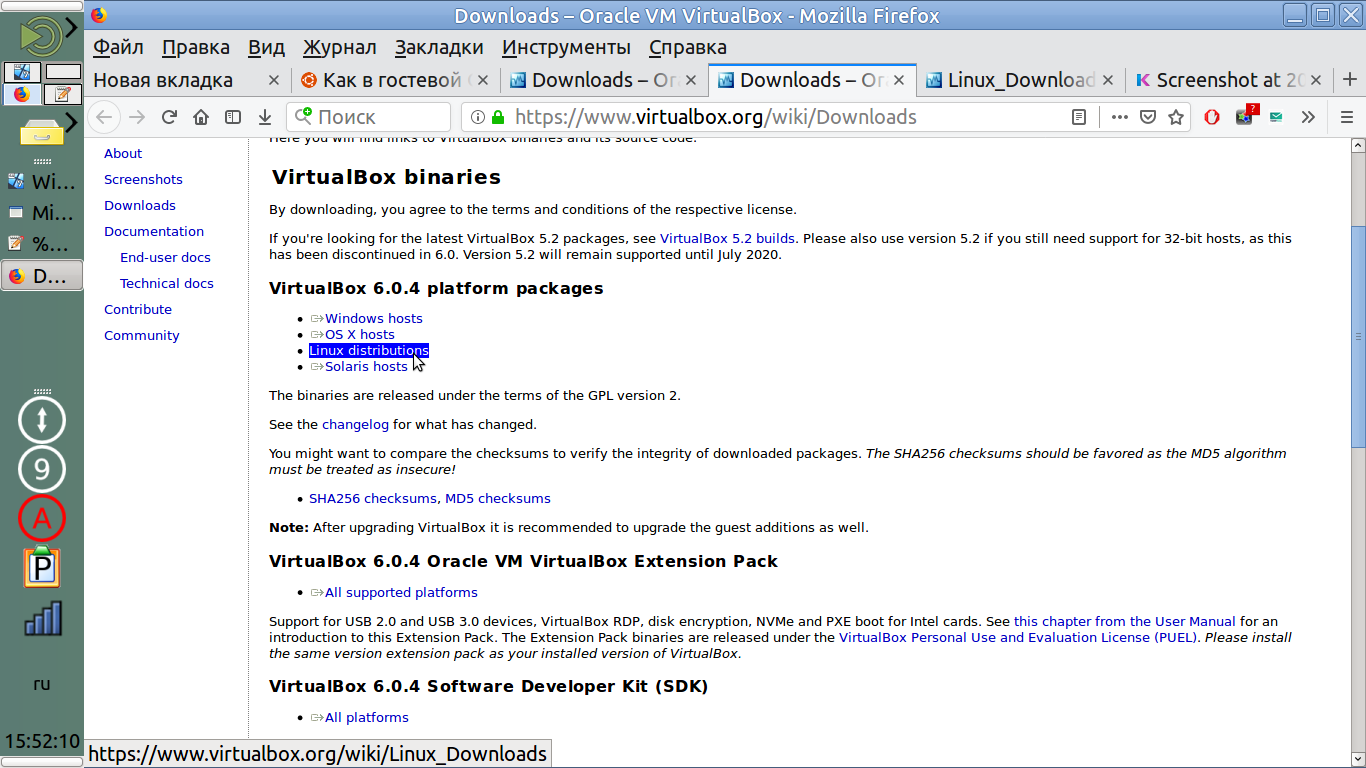This screenshot has width=1366, height=768.
Task: Follow the Linux distributions link
Action: [369, 350]
